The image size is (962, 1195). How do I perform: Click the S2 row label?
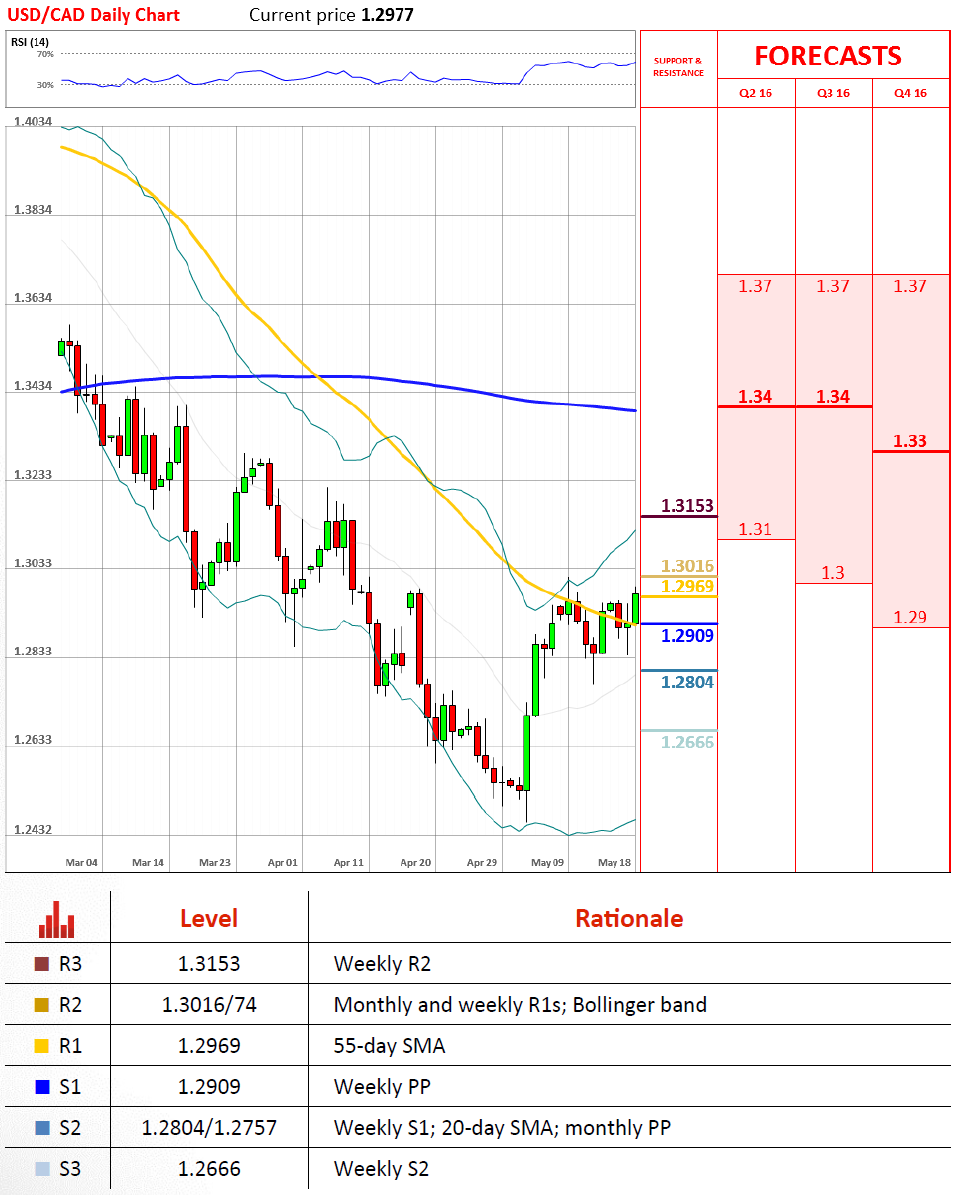pos(70,1128)
